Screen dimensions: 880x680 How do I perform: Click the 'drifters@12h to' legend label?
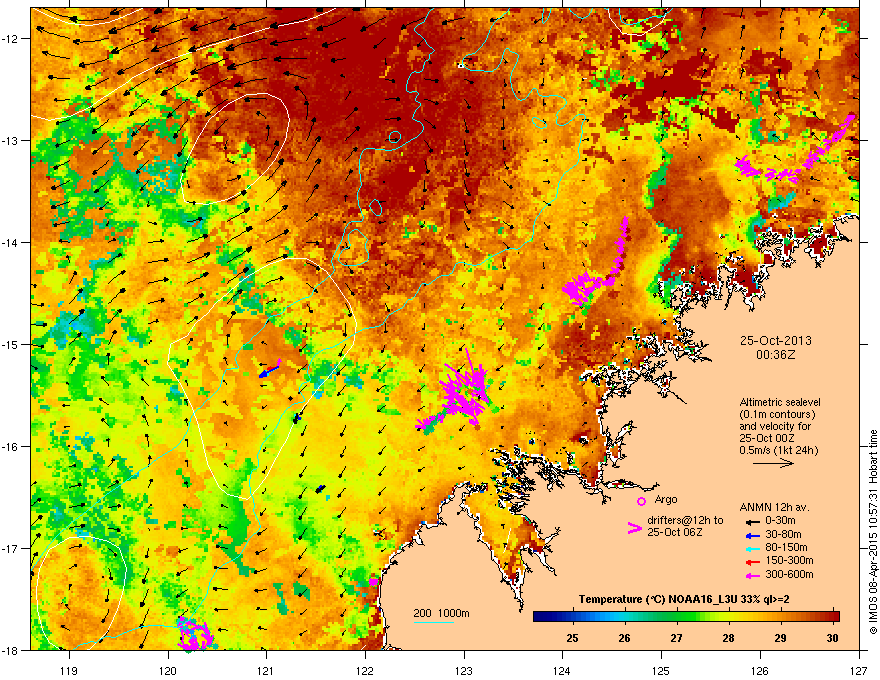pos(685,520)
